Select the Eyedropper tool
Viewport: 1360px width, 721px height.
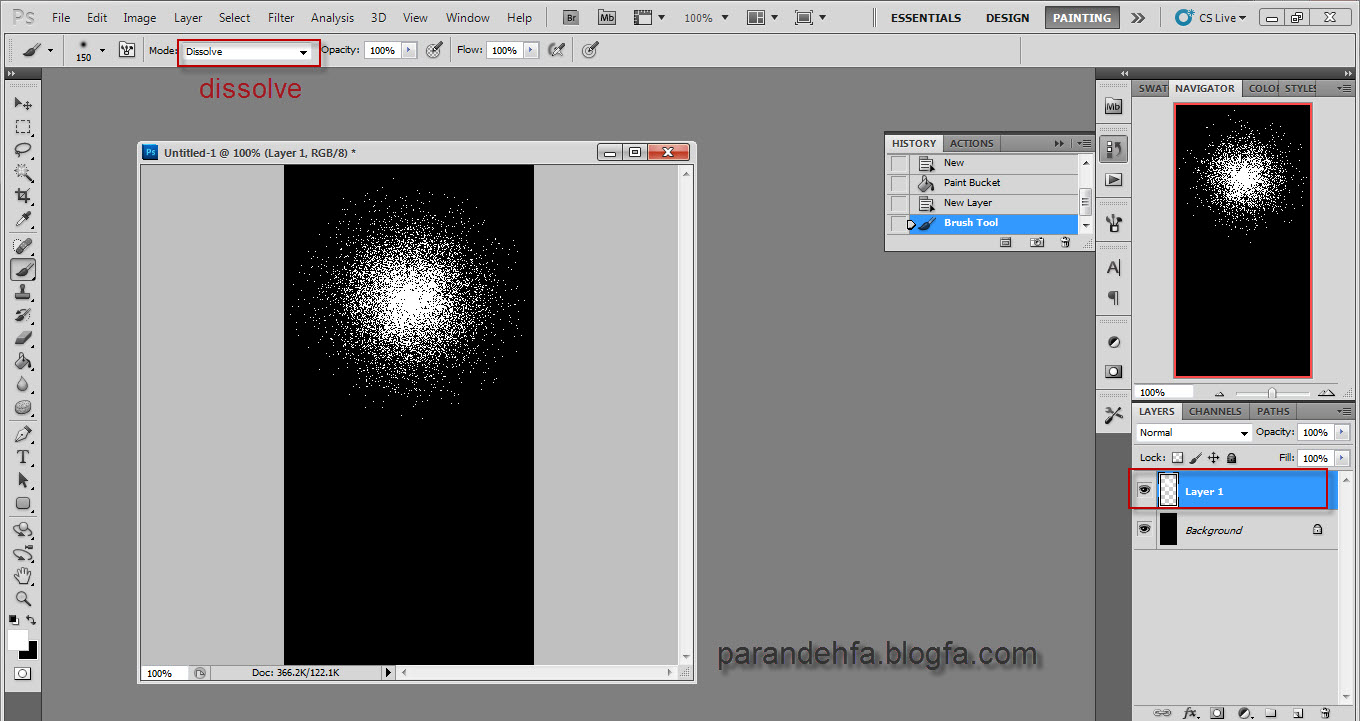pos(23,220)
